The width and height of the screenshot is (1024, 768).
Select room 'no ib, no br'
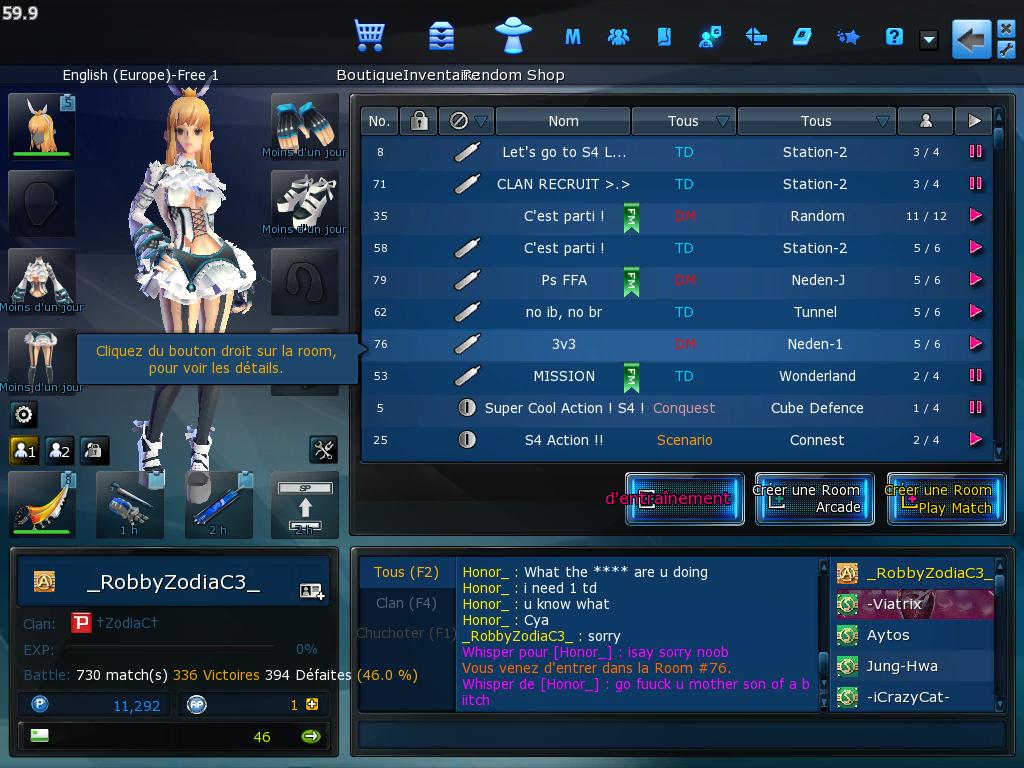click(676, 312)
